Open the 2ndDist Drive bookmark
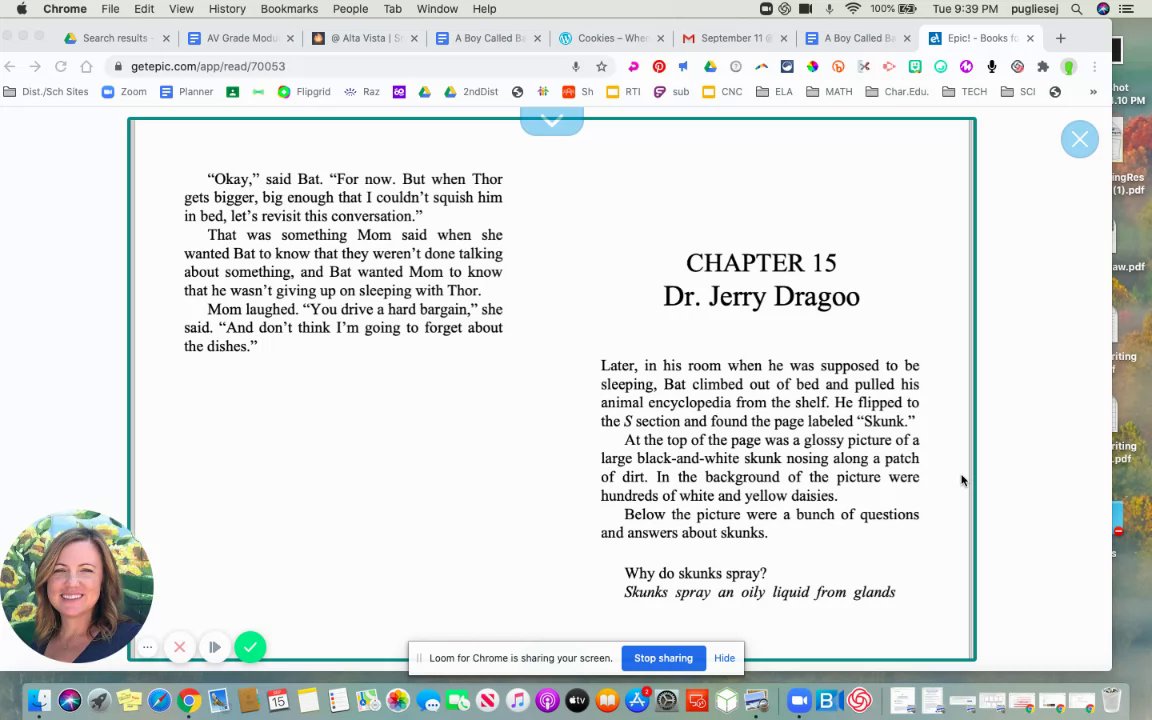Viewport: 1152px width, 720px height. pos(471,92)
